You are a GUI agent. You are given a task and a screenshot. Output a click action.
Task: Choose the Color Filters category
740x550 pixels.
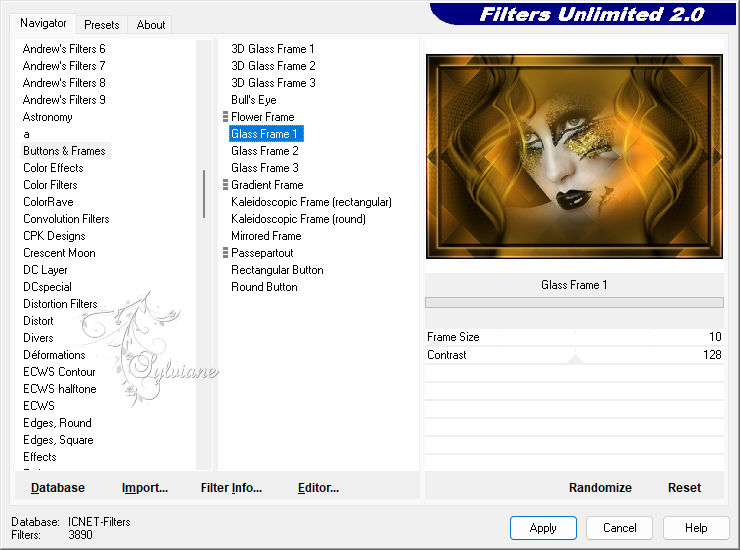pos(50,185)
